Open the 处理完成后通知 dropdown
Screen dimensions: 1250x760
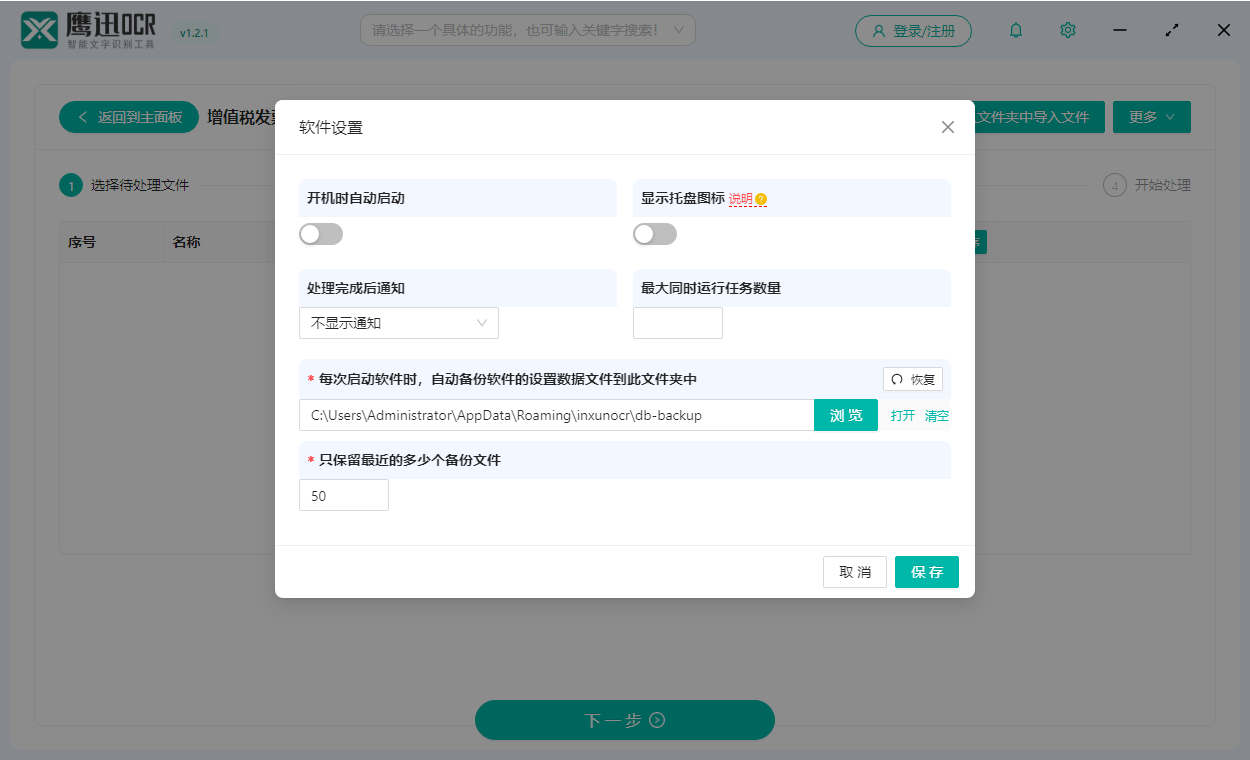click(x=399, y=323)
